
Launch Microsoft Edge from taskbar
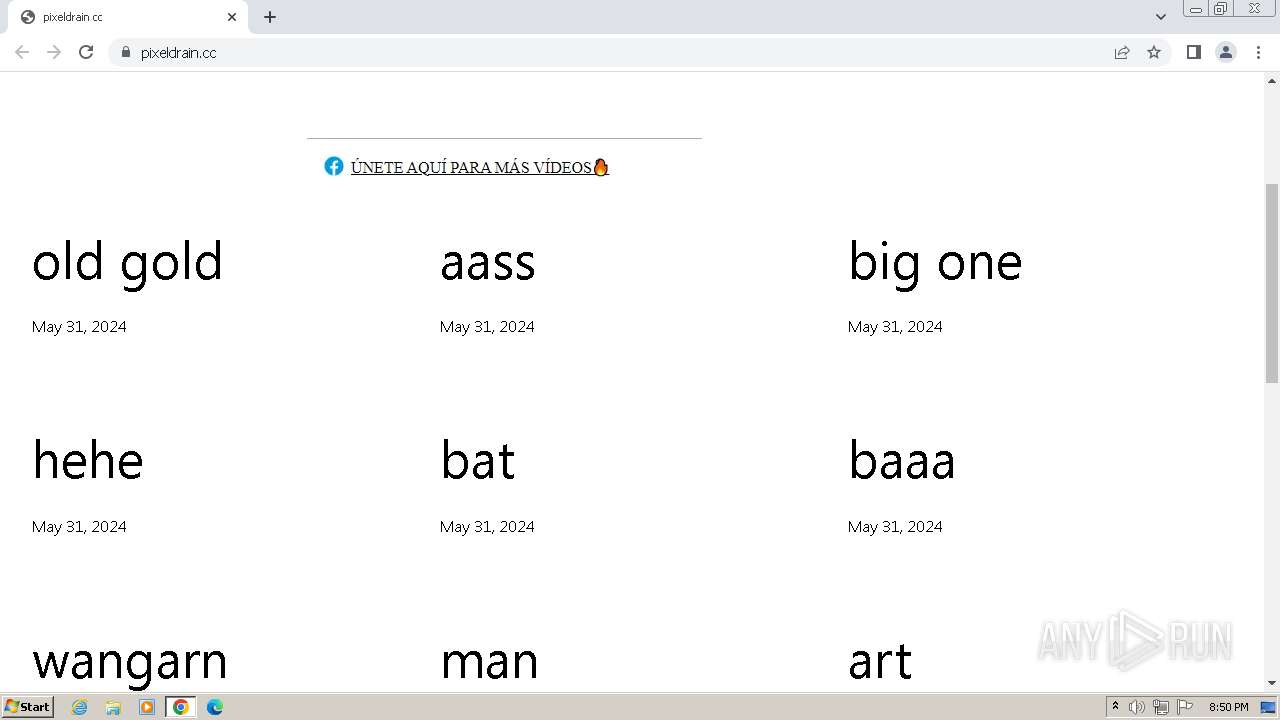[214, 707]
